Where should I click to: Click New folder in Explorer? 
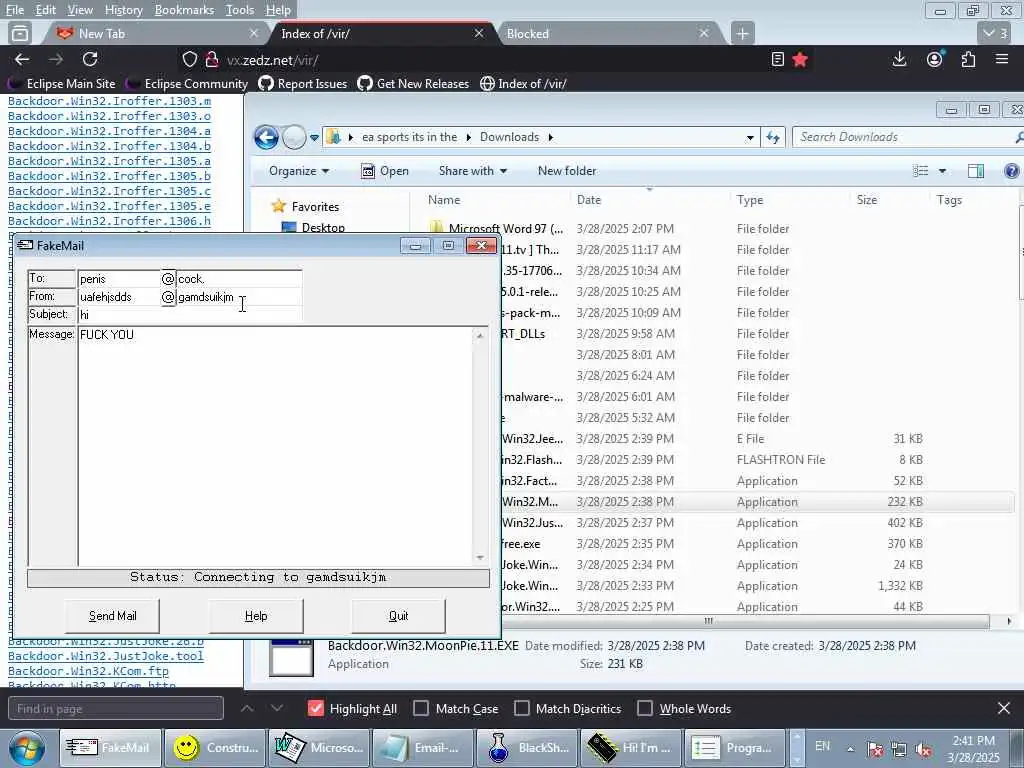567,171
